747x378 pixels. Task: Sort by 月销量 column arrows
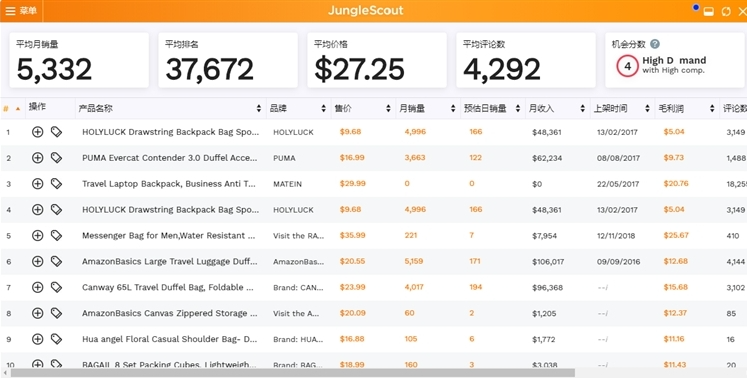(453, 109)
